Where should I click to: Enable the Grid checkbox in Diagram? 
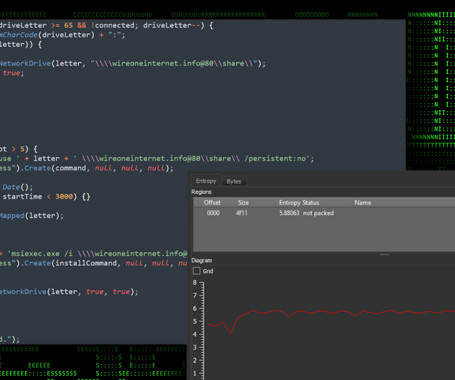pyautogui.click(x=197, y=271)
